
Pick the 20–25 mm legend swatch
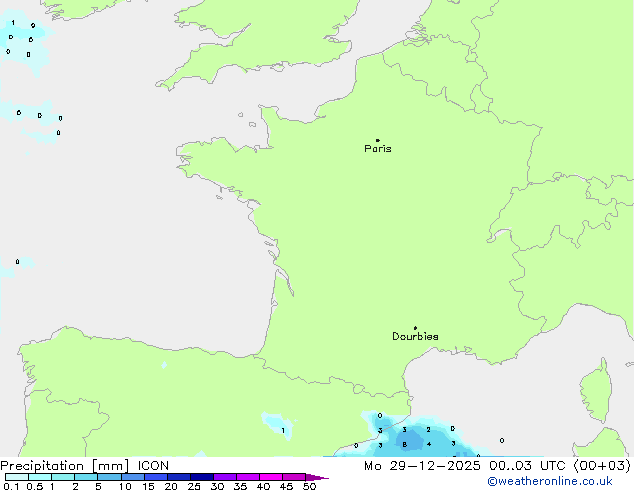[178, 477]
